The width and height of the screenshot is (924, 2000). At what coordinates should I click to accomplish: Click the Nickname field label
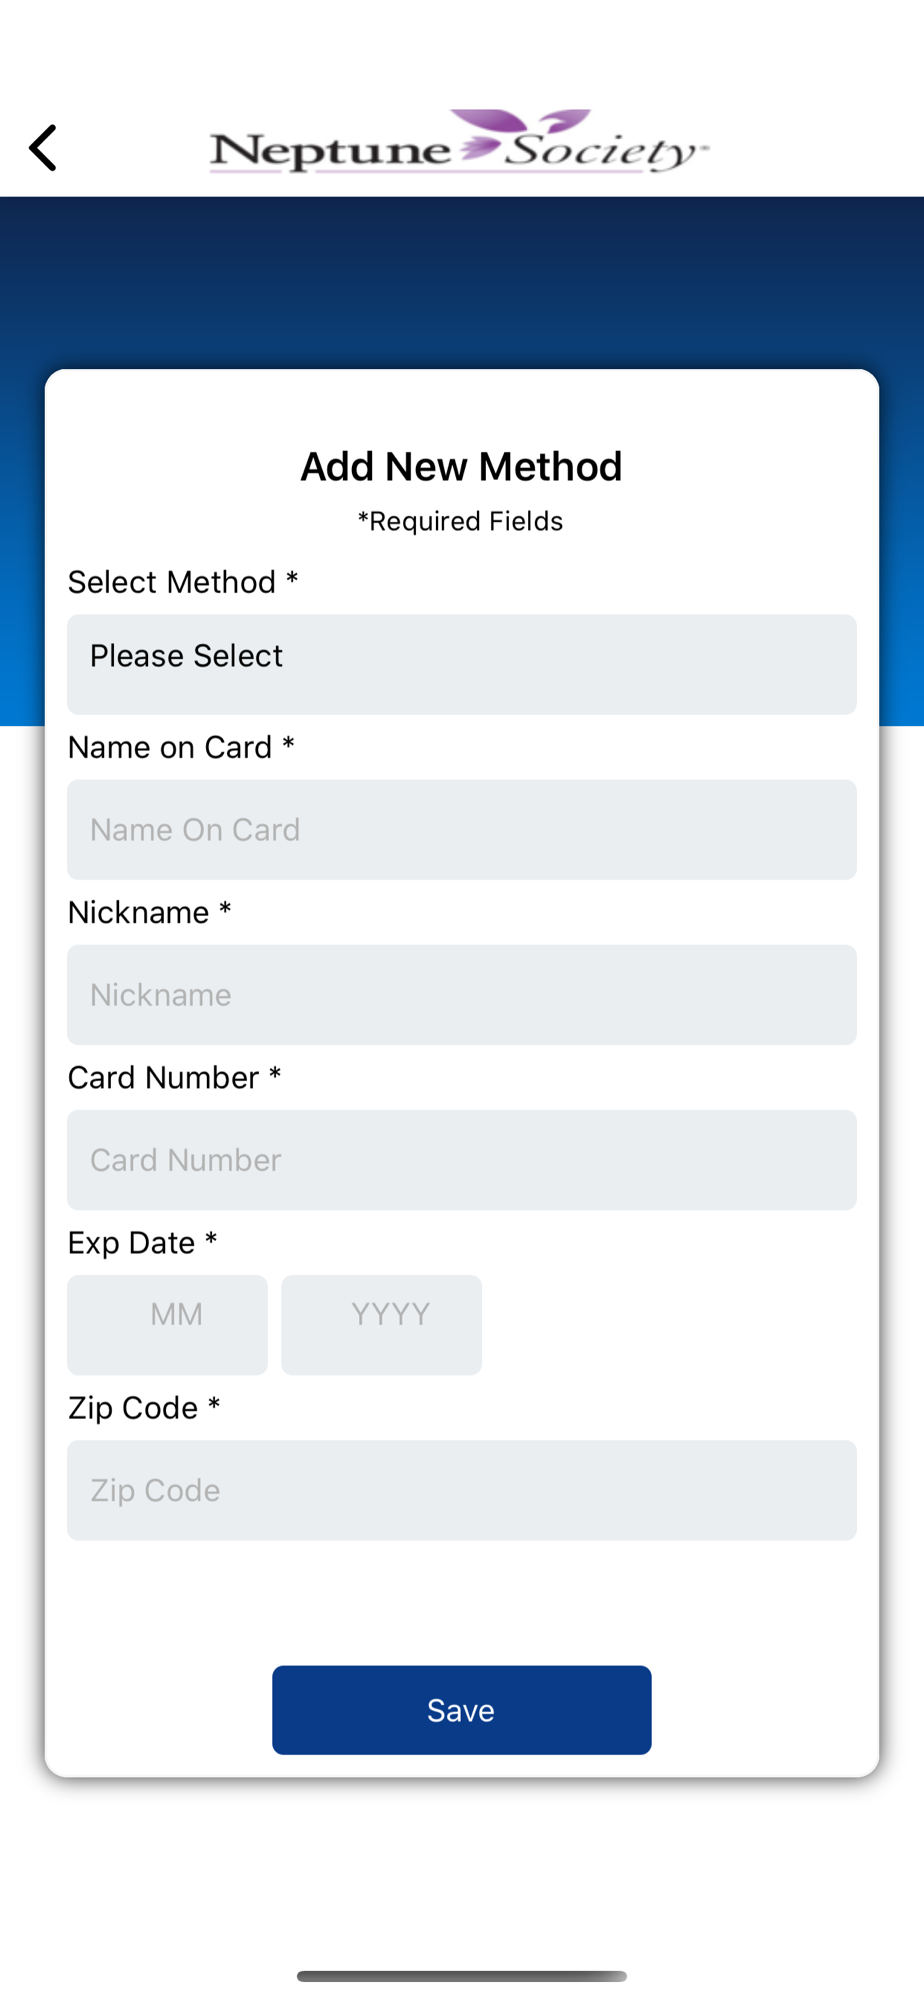coord(150,912)
